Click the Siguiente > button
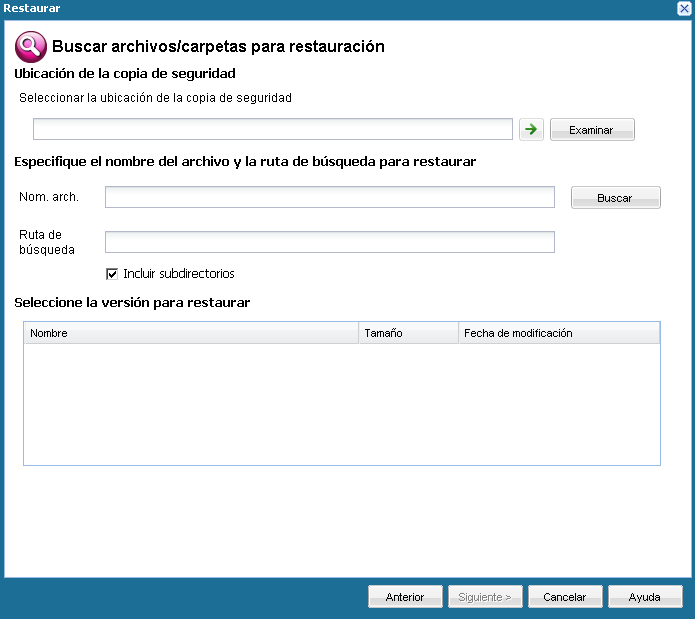Image resolution: width=695 pixels, height=619 pixels. click(x=485, y=597)
